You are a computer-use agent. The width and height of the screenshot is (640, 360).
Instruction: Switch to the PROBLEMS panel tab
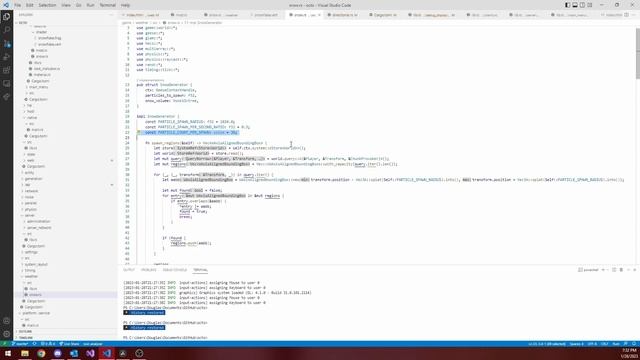point(149,270)
